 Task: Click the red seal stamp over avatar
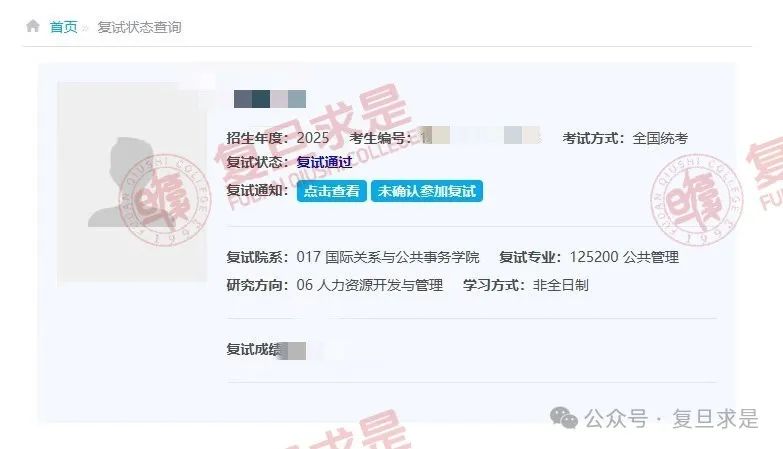165,201
